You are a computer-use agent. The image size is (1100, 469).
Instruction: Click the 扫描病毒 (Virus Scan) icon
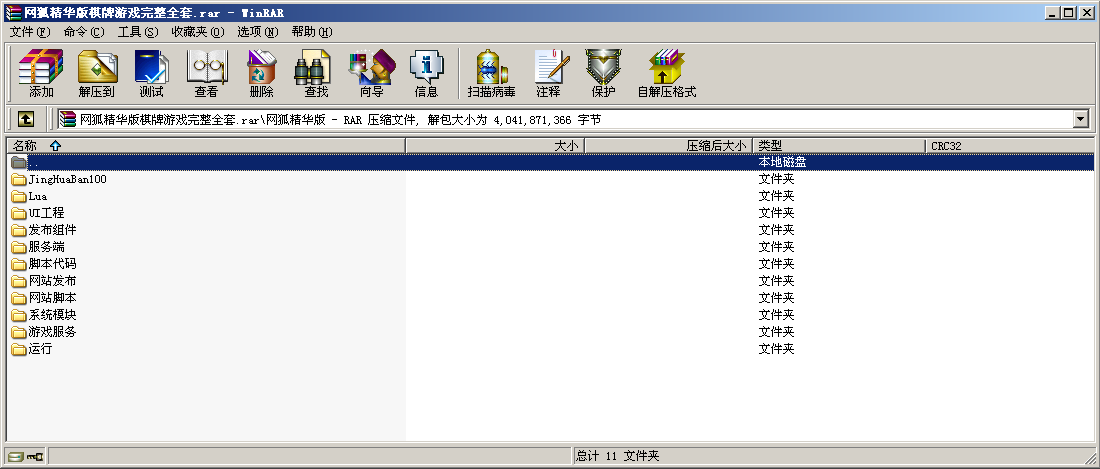[491, 67]
